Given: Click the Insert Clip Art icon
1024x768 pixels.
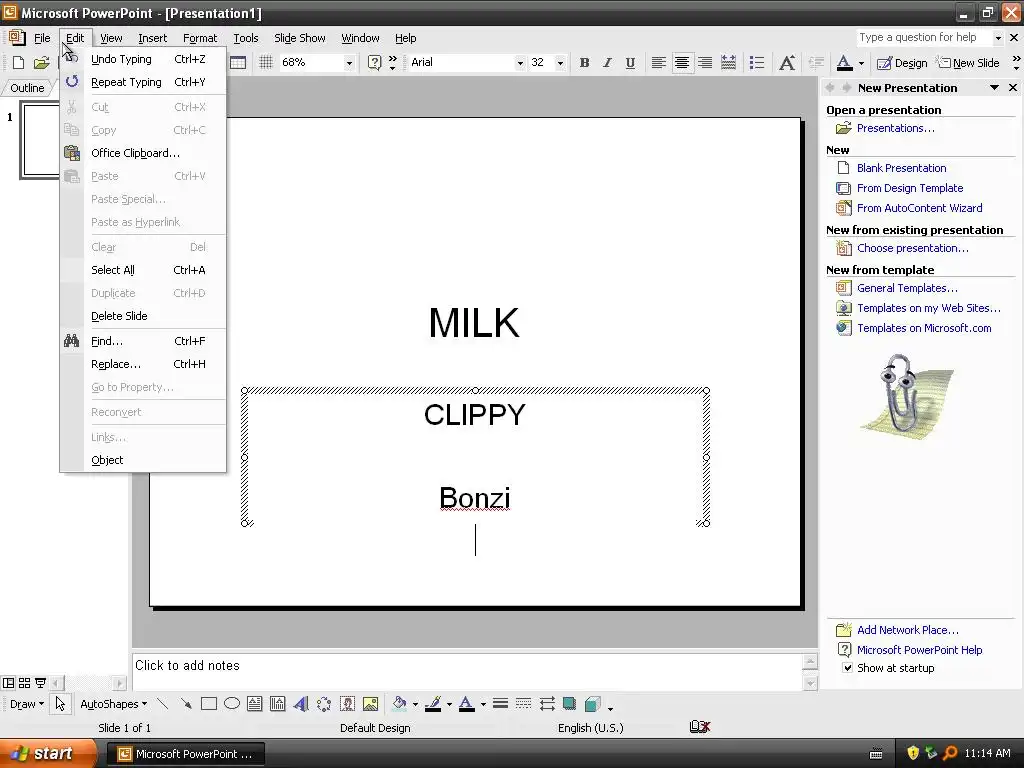Looking at the screenshot, I should [x=347, y=703].
